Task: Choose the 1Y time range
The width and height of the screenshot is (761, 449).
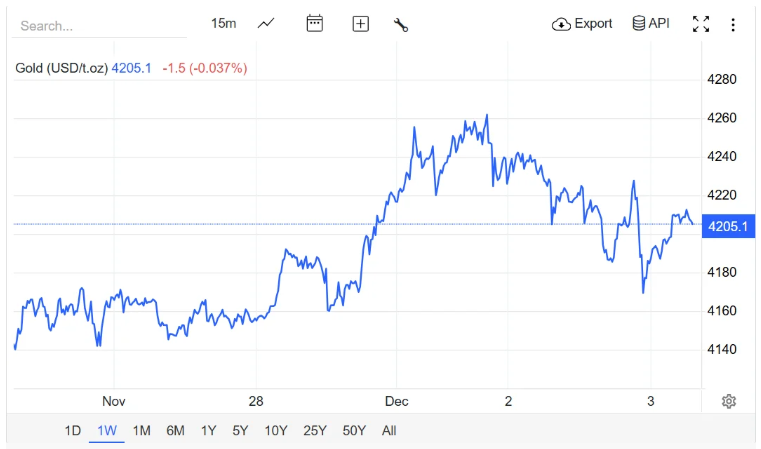Action: pyautogui.click(x=208, y=431)
